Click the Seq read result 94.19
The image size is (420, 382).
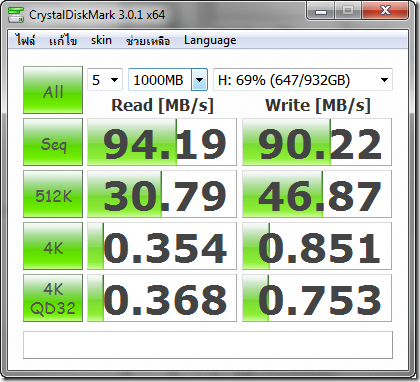point(162,142)
